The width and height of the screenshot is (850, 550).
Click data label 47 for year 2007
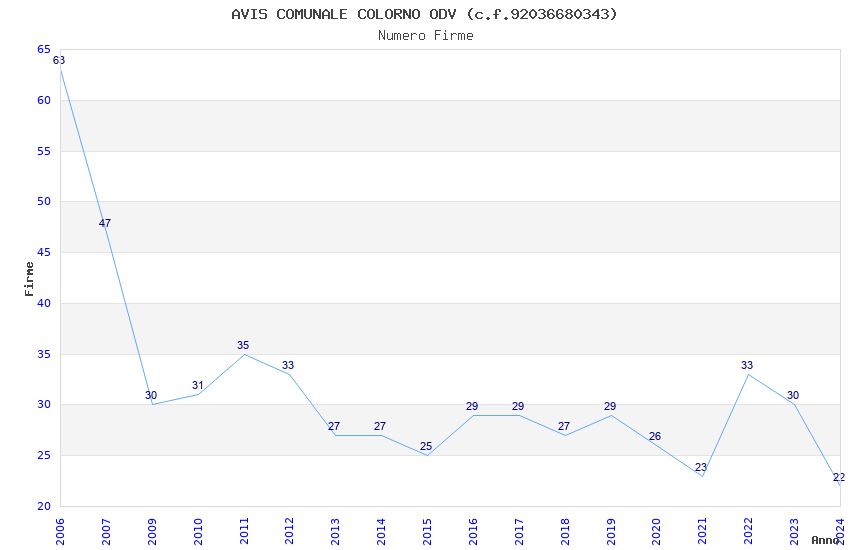(x=105, y=223)
